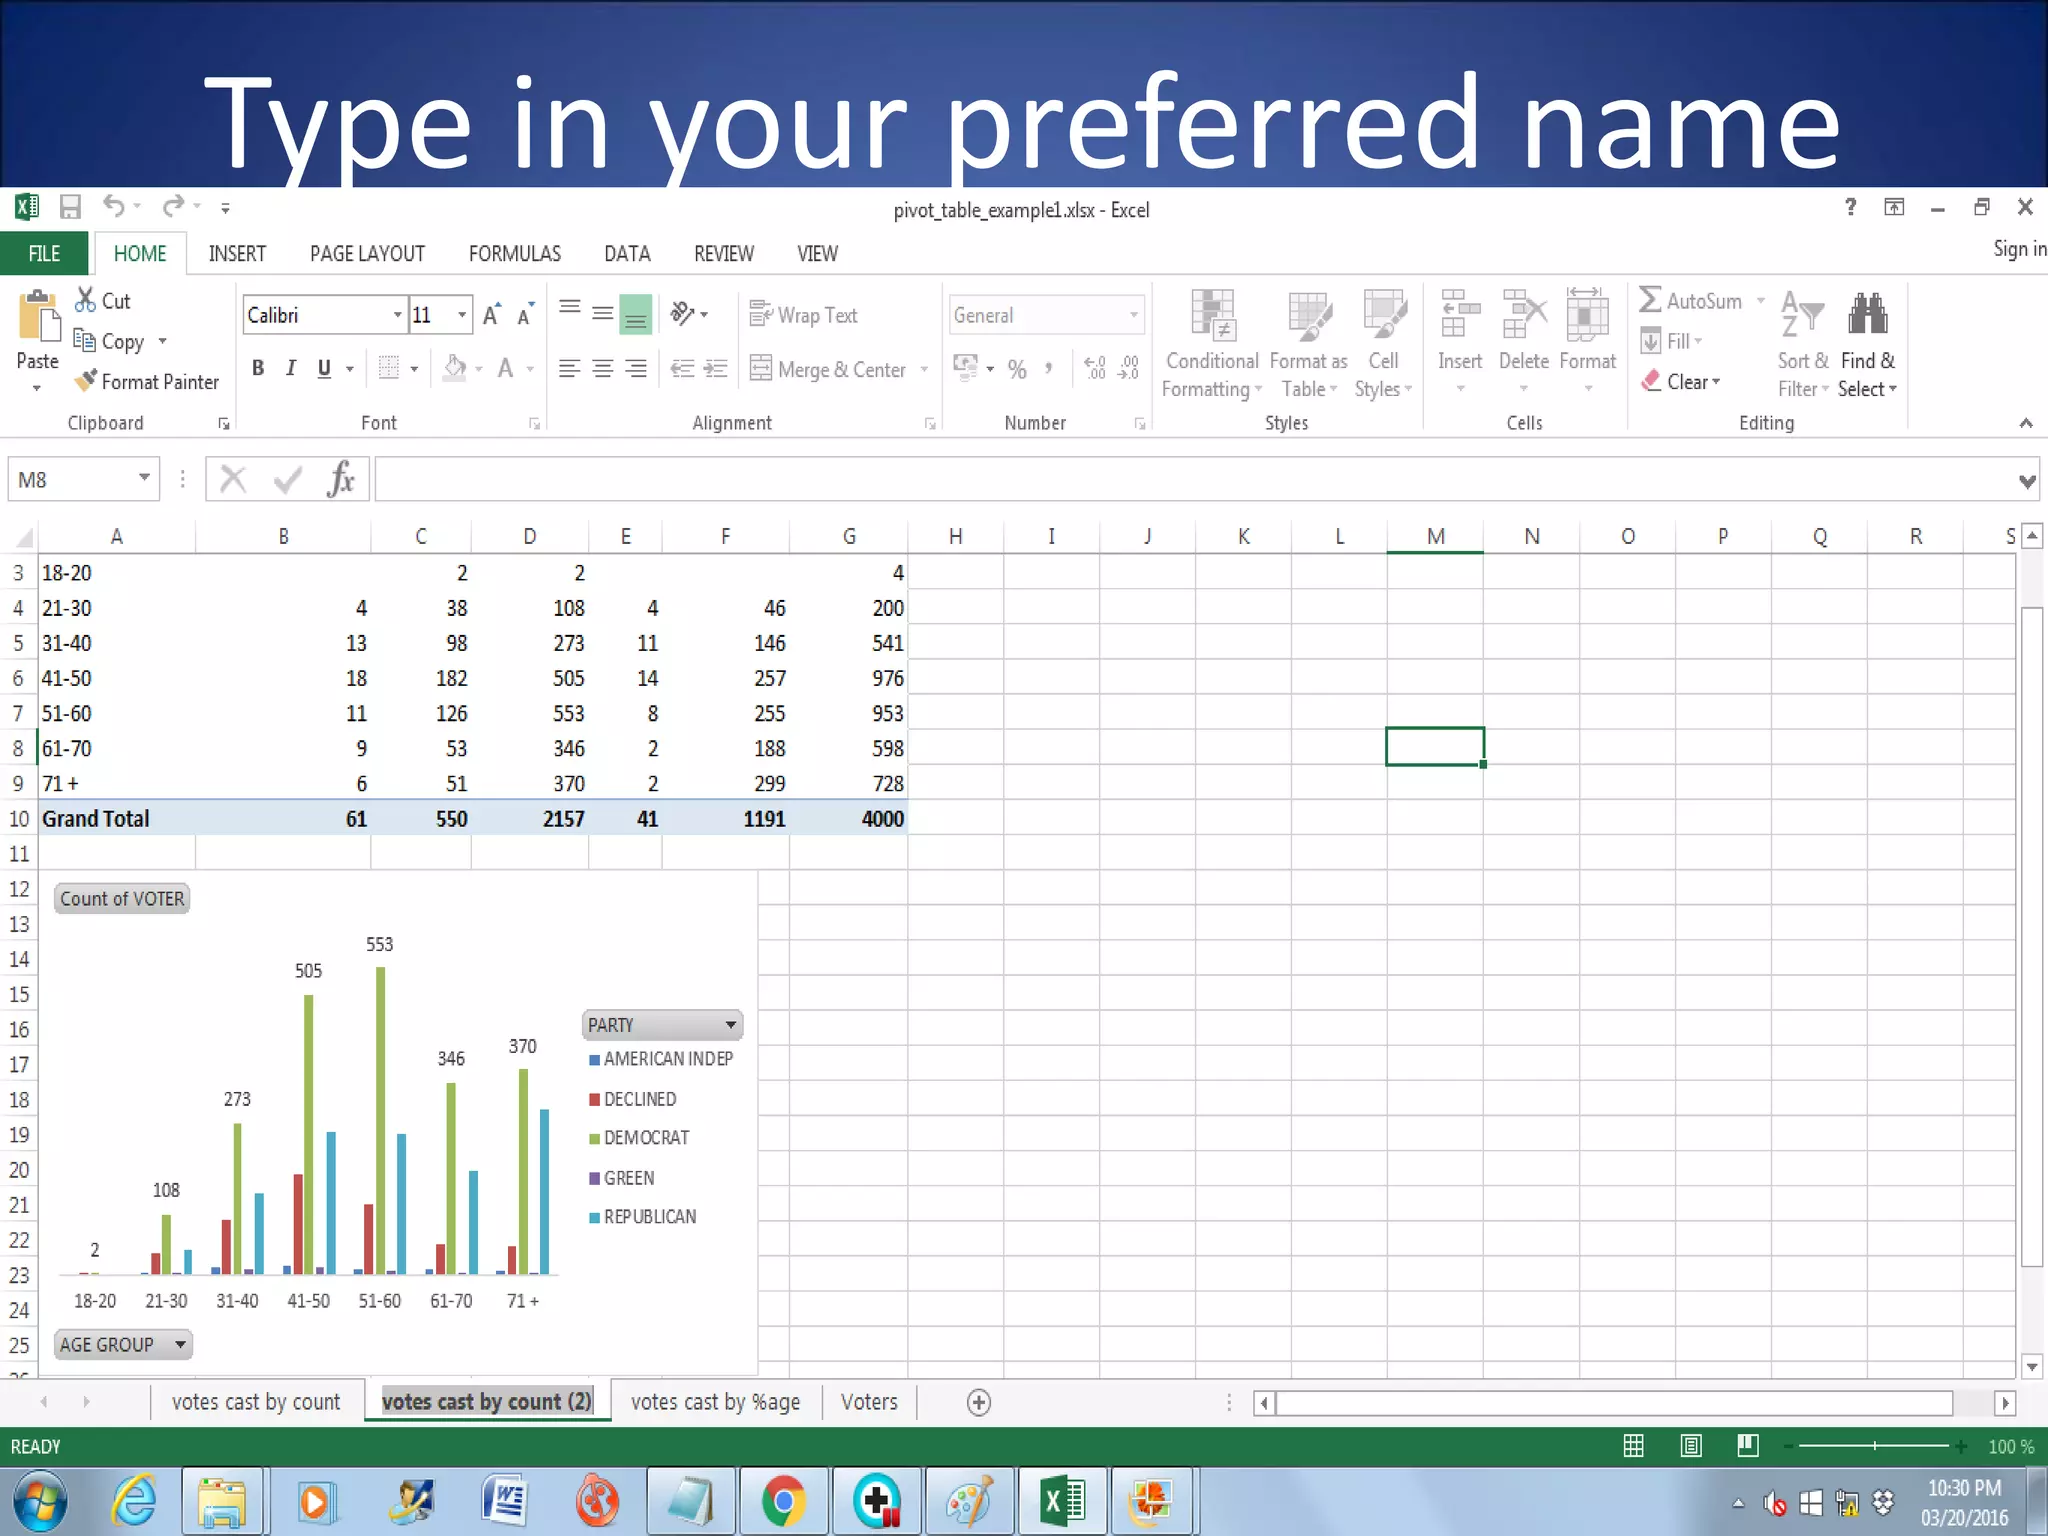This screenshot has height=1536, width=2048.
Task: Expand the font name Calibri dropdown
Action: (397, 315)
